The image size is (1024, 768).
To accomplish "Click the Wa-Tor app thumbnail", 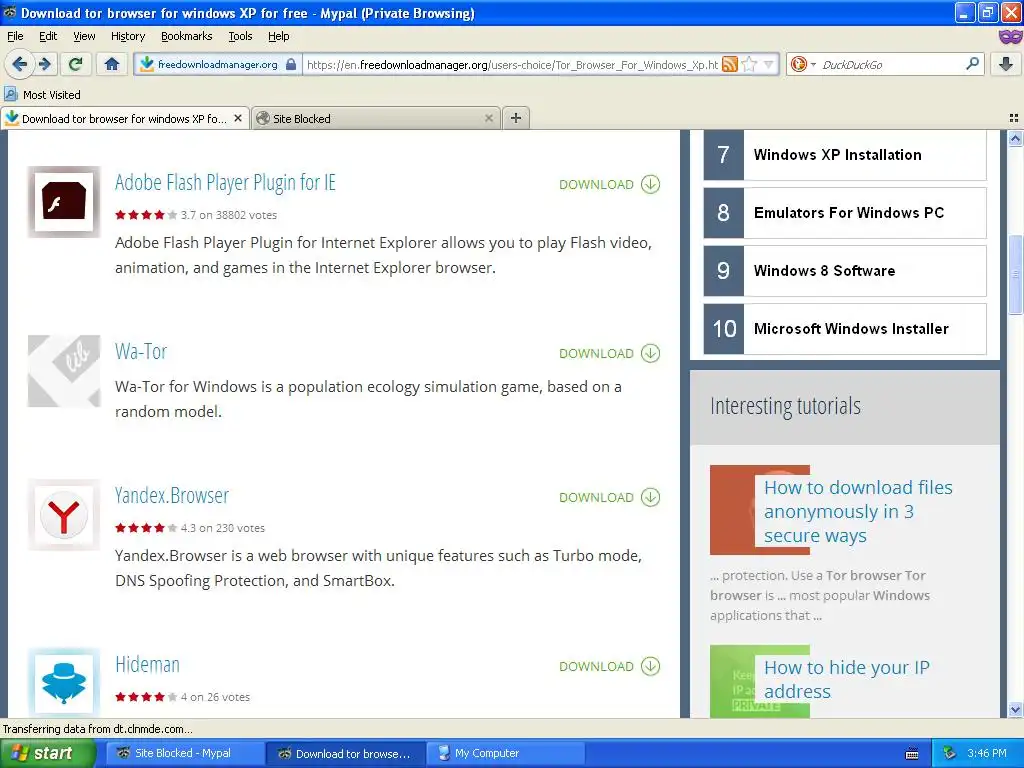I will tap(64, 371).
